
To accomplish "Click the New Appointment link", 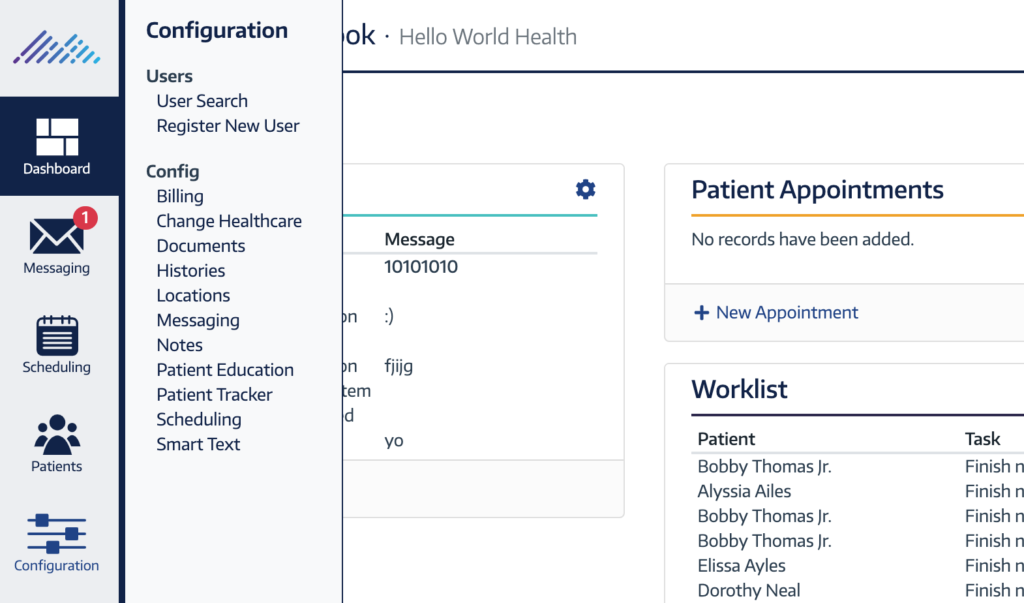I will tap(786, 313).
